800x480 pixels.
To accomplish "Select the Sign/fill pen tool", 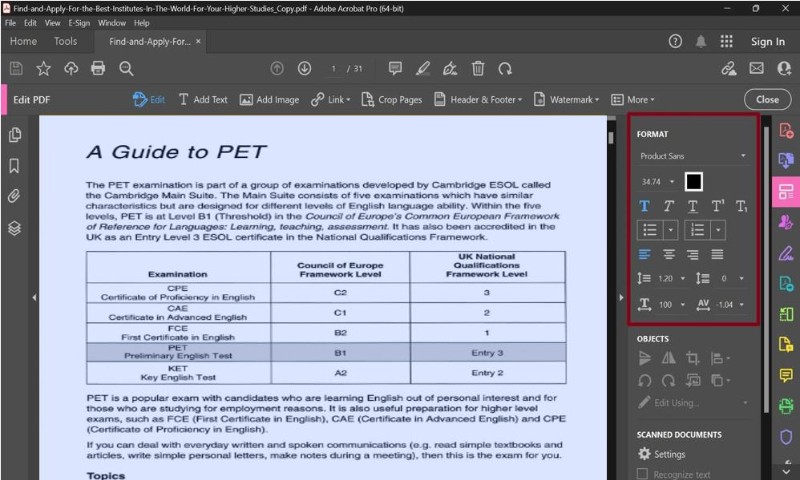I will [x=450, y=68].
